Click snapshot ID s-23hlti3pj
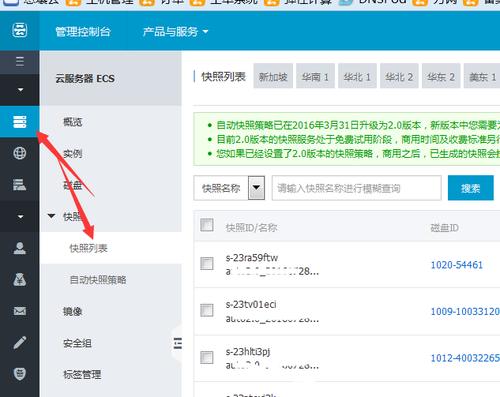This screenshot has height=397, width=500. 248,352
